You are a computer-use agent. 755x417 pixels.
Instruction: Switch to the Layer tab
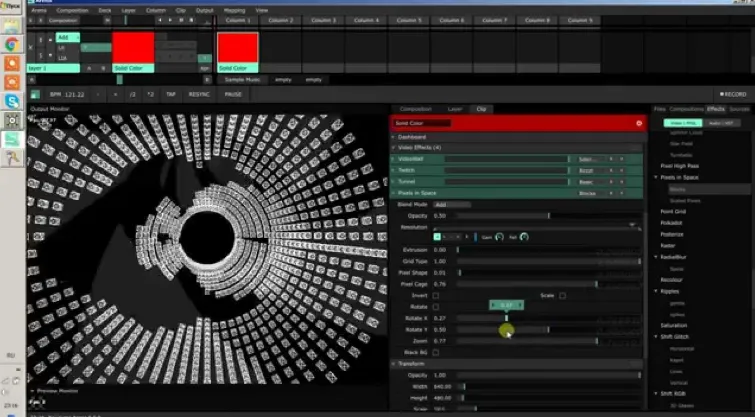coord(455,109)
